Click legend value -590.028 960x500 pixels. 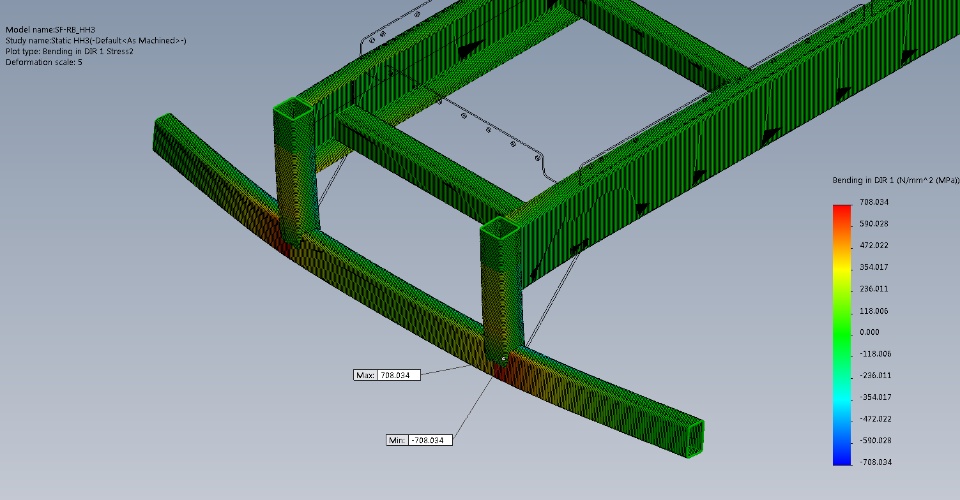875,441
